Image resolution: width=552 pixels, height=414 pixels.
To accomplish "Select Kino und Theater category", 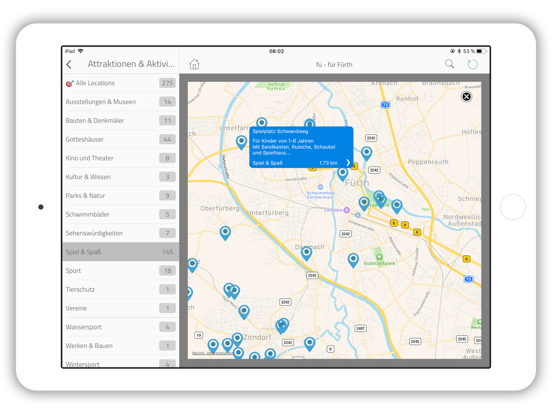I will tap(121, 158).
